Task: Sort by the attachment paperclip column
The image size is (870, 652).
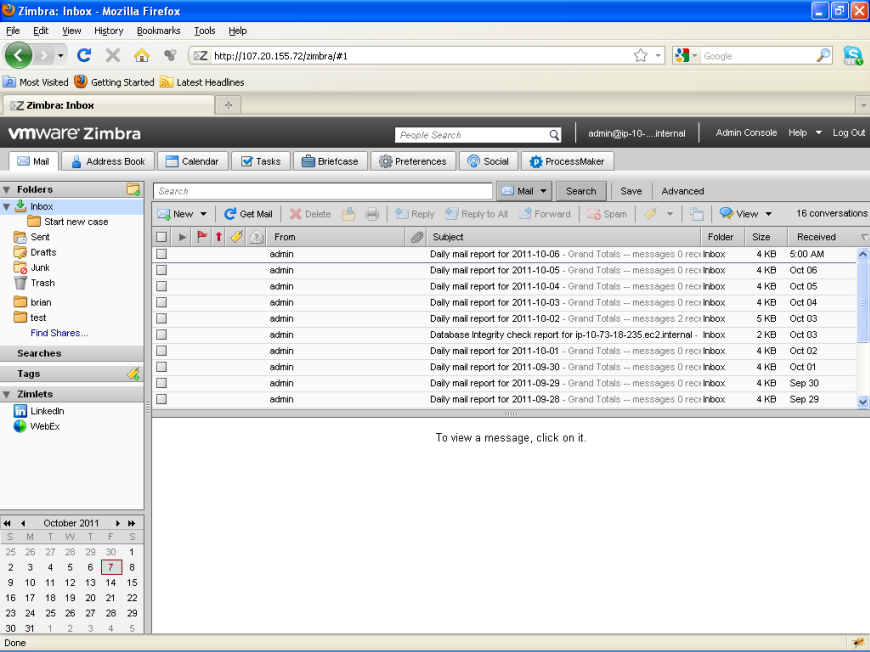Action: click(416, 237)
